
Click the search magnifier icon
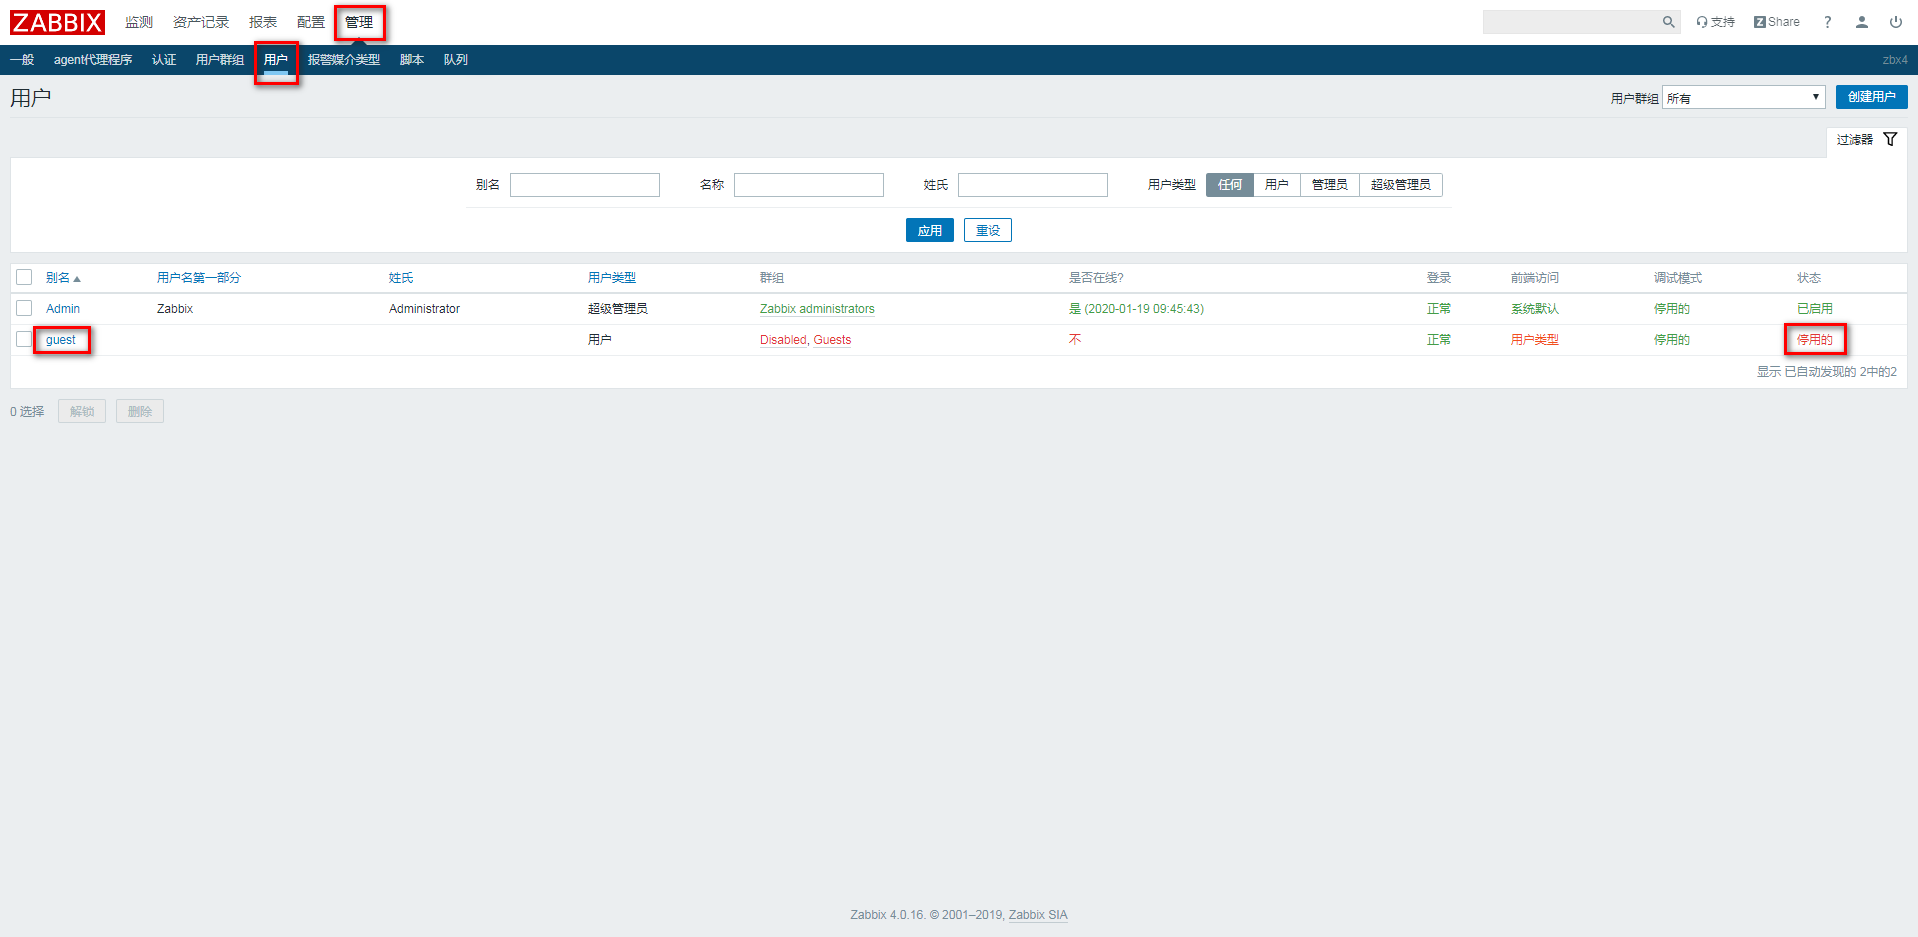1668,22
